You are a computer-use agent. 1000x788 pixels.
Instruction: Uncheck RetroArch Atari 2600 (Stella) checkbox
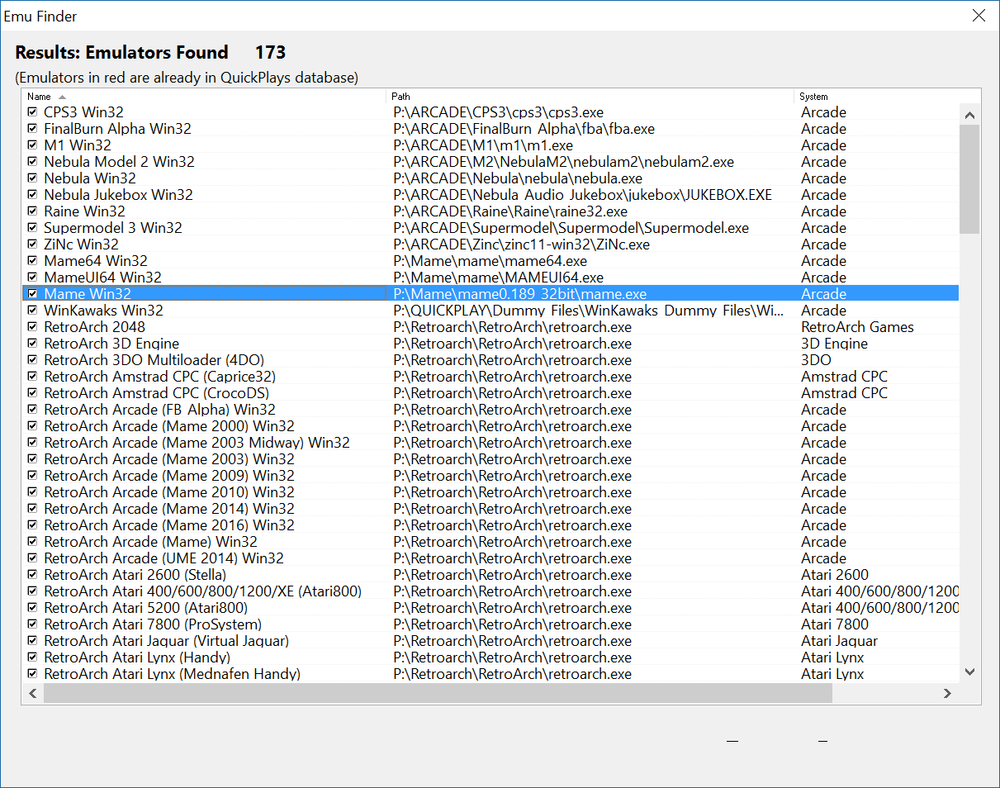pyautogui.click(x=33, y=574)
